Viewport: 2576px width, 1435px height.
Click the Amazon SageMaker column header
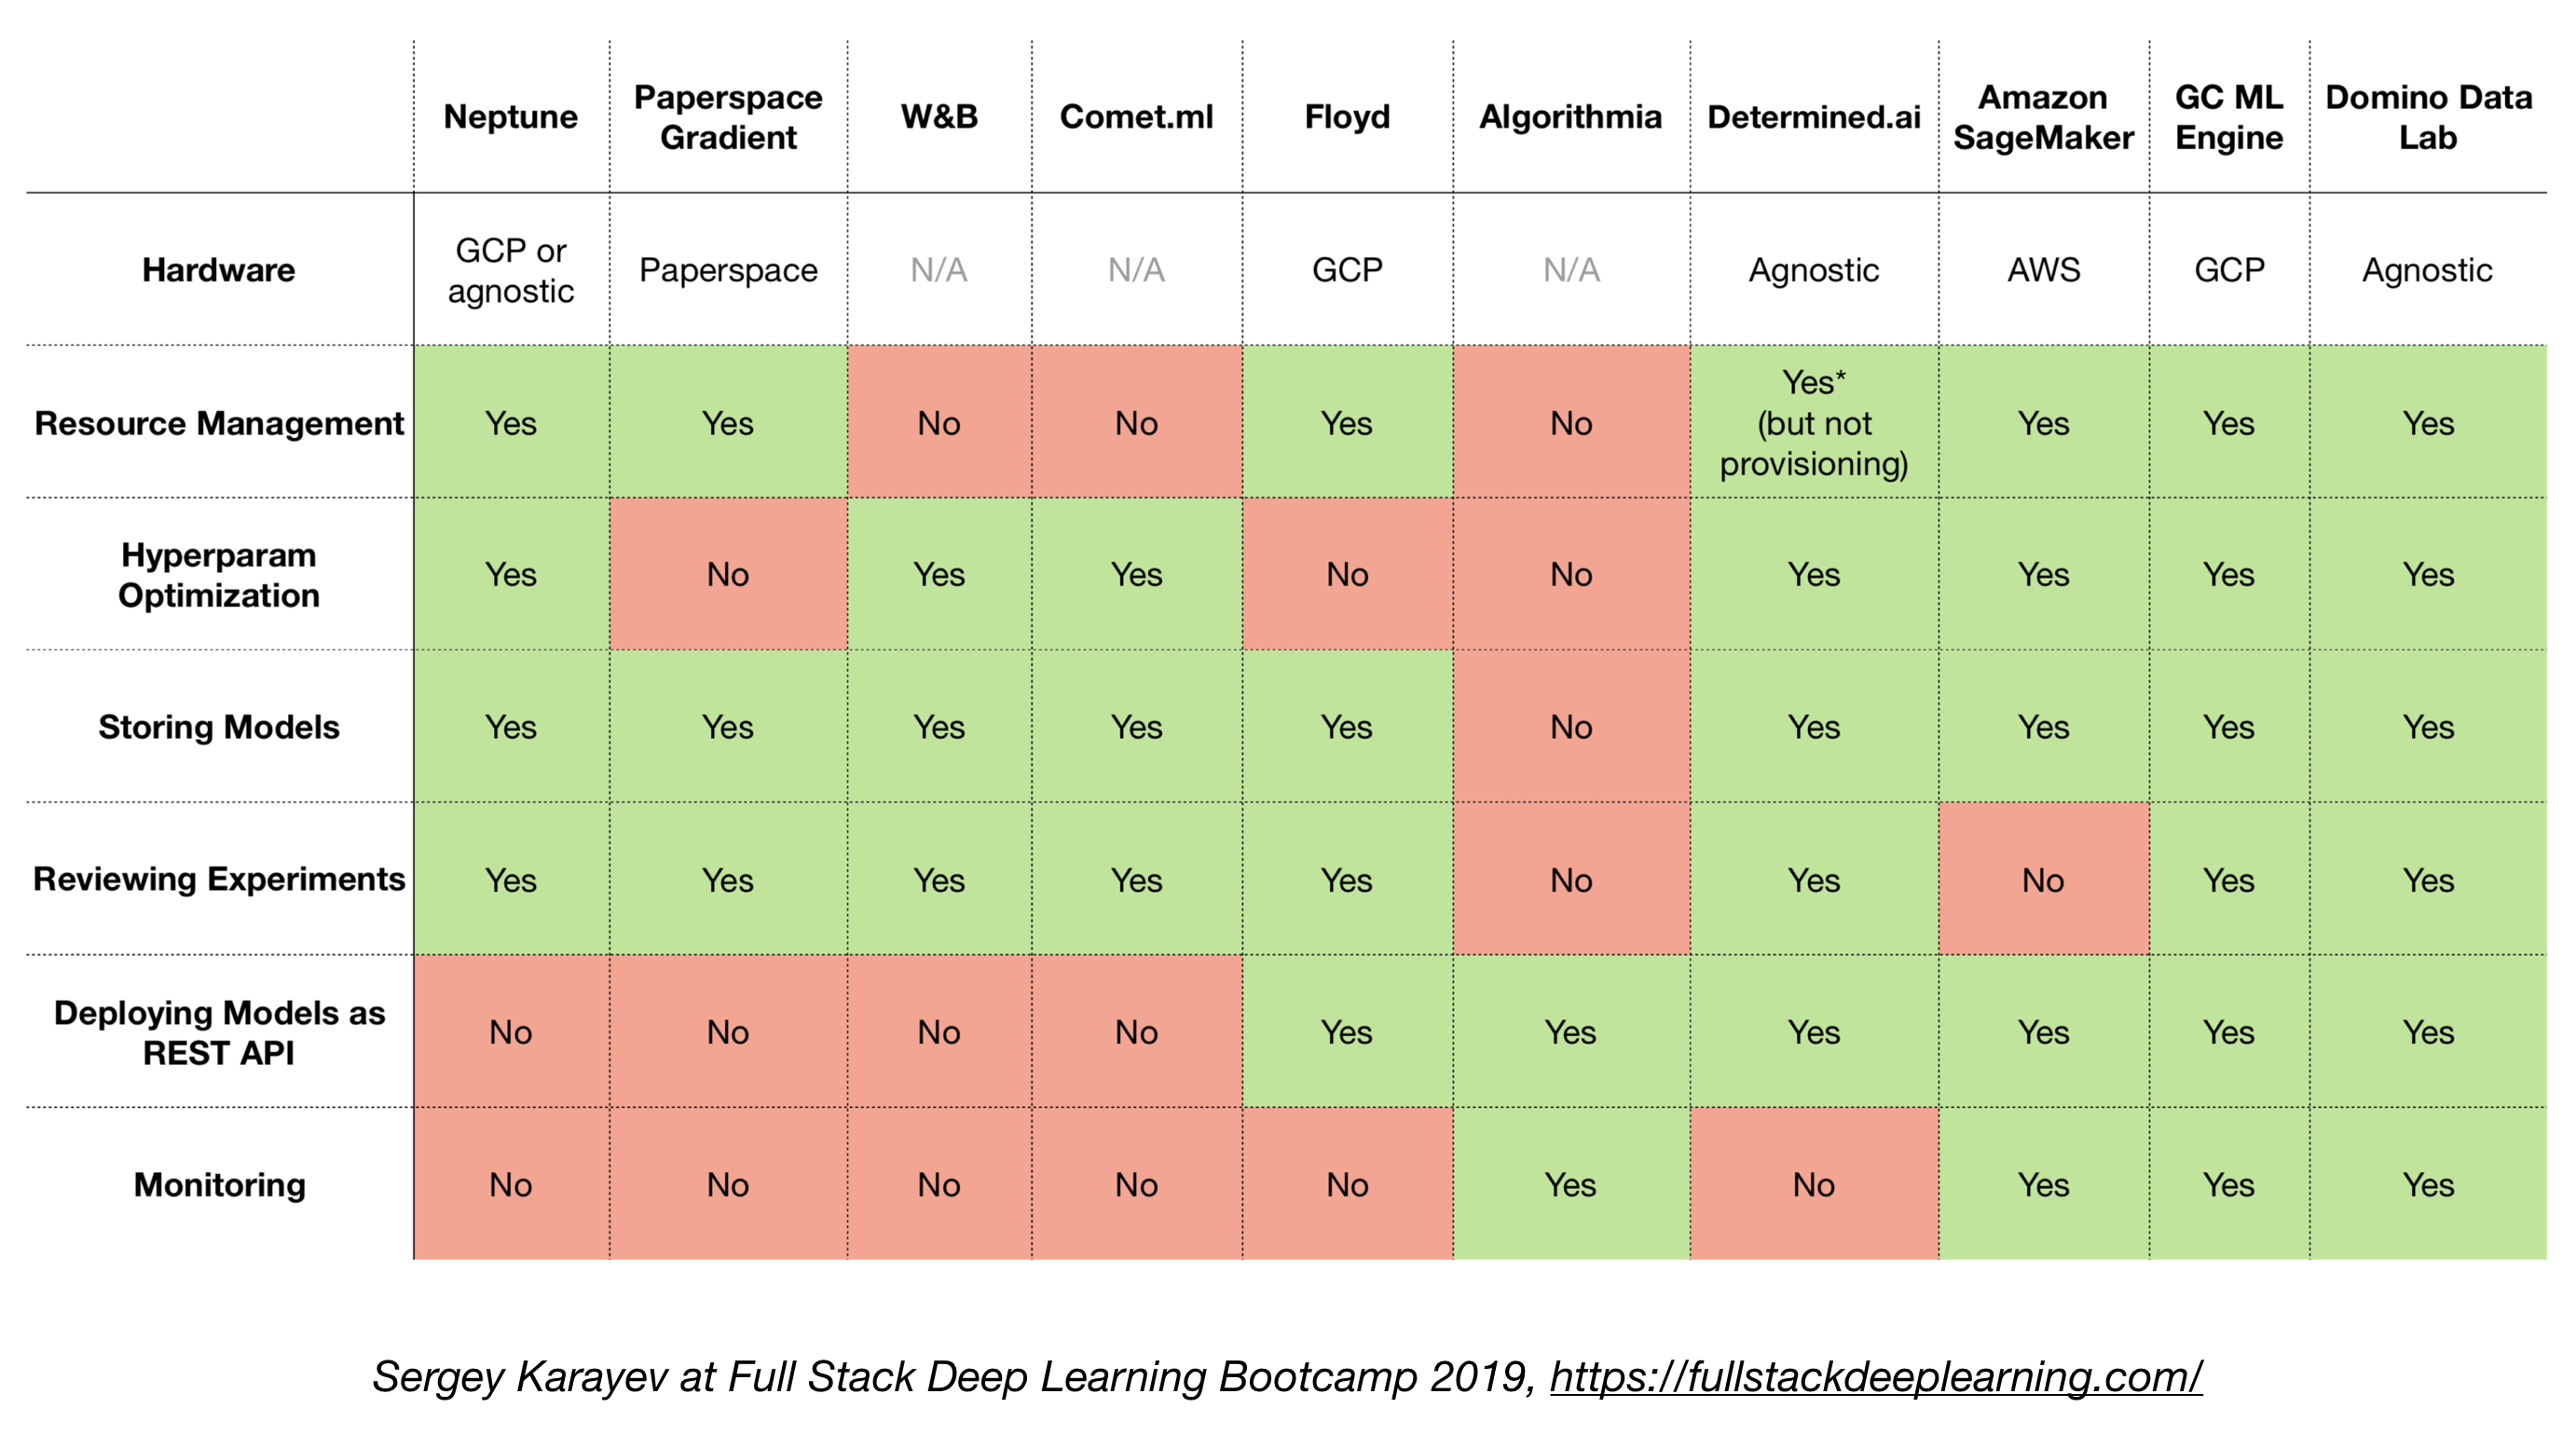pos(2043,117)
